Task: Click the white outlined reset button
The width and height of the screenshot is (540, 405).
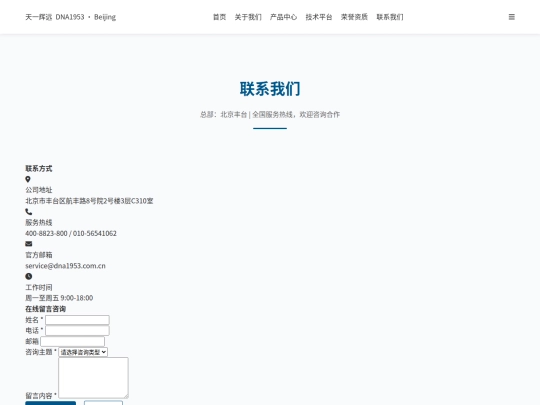Action: click(103, 403)
